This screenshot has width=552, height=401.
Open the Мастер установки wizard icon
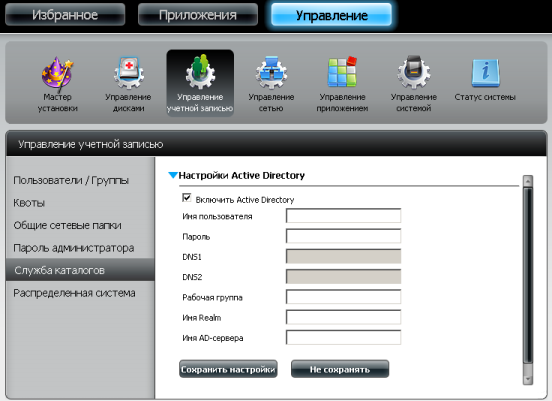[x=57, y=74]
